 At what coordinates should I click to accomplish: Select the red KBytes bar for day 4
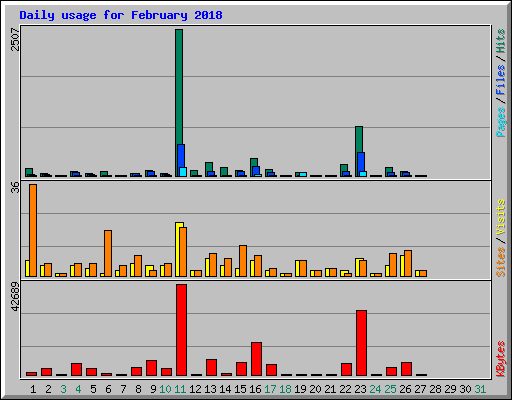tap(76, 370)
